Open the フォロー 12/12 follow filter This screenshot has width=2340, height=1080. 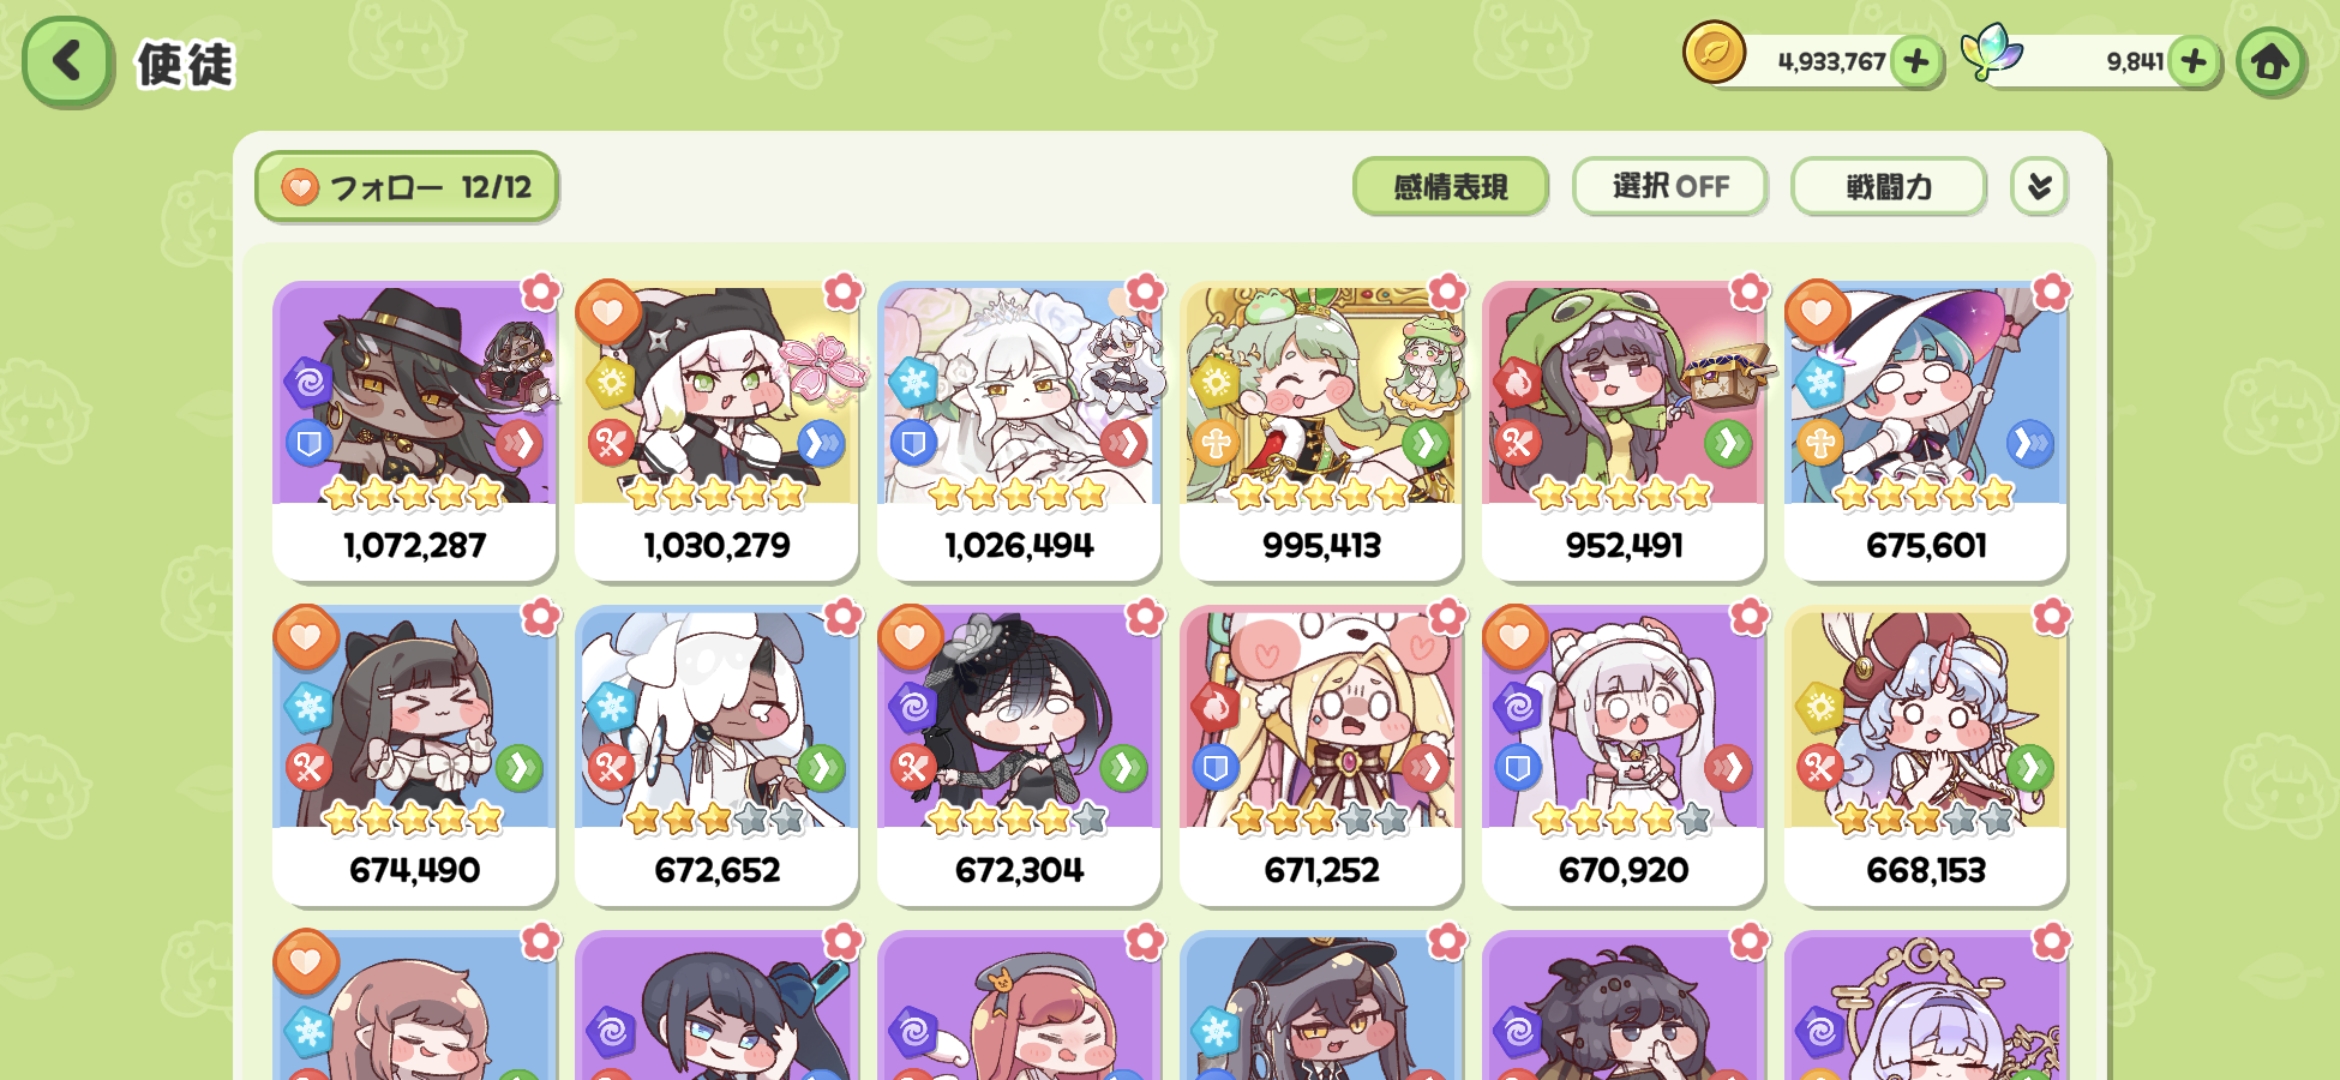(407, 187)
